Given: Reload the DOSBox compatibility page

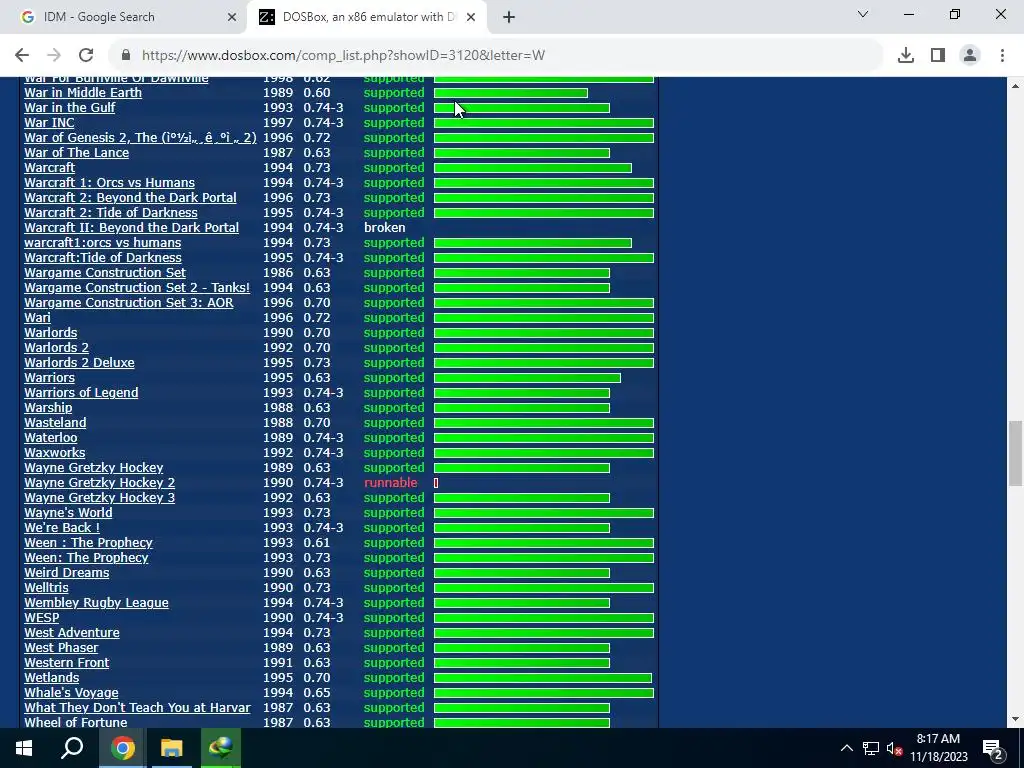Looking at the screenshot, I should tap(86, 55).
